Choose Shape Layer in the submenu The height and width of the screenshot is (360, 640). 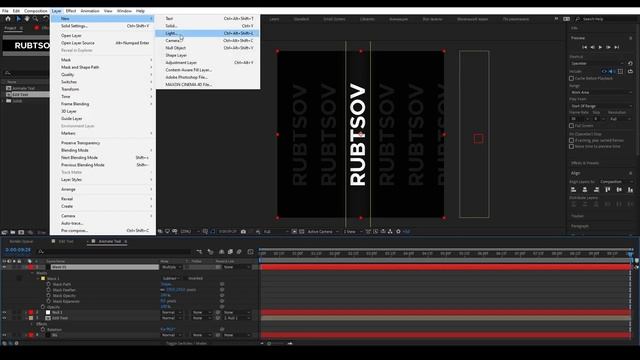coord(207,55)
